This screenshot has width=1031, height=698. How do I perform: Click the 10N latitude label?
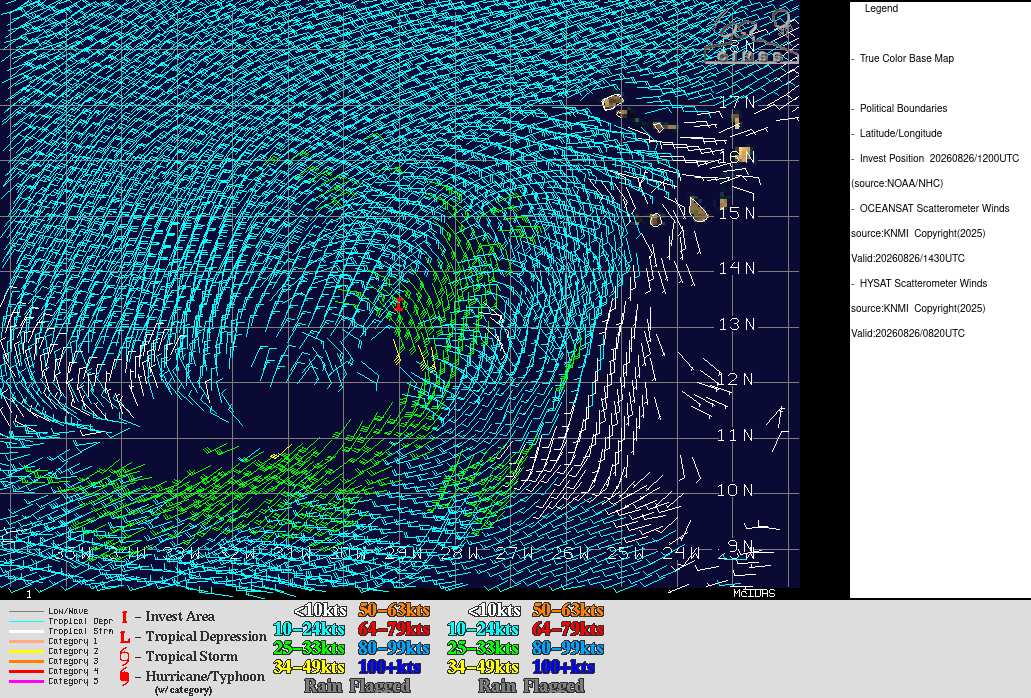[x=737, y=490]
